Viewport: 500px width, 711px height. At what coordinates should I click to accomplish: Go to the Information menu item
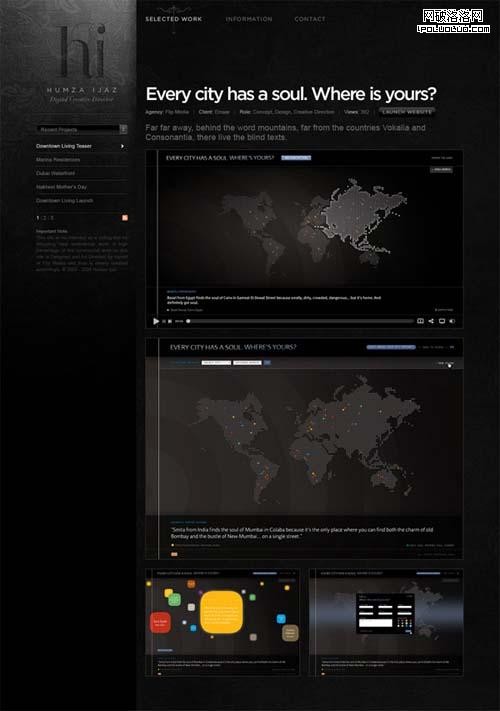pyautogui.click(x=249, y=19)
